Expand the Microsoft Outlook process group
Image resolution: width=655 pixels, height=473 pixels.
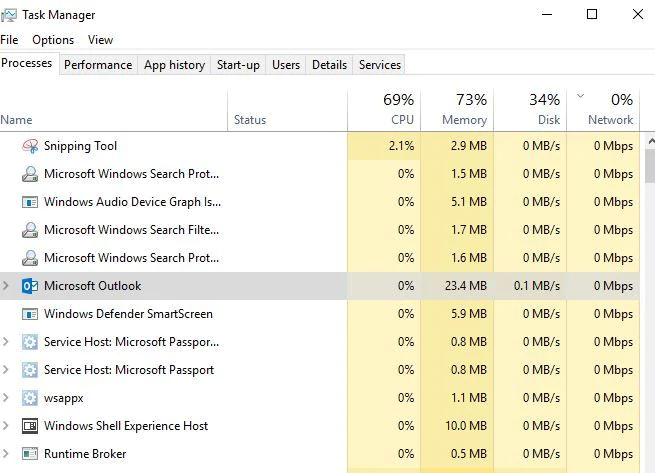[x=6, y=286]
